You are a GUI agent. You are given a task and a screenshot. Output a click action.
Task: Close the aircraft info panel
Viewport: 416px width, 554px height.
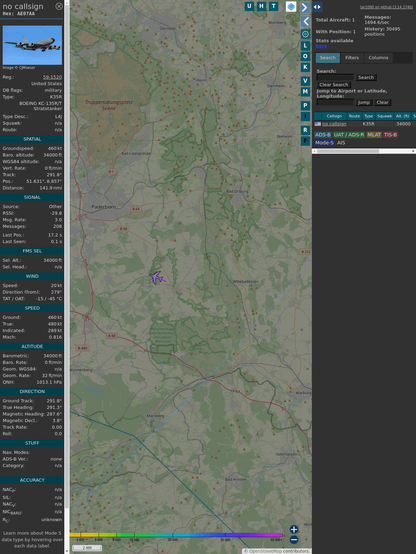(x=59, y=6)
